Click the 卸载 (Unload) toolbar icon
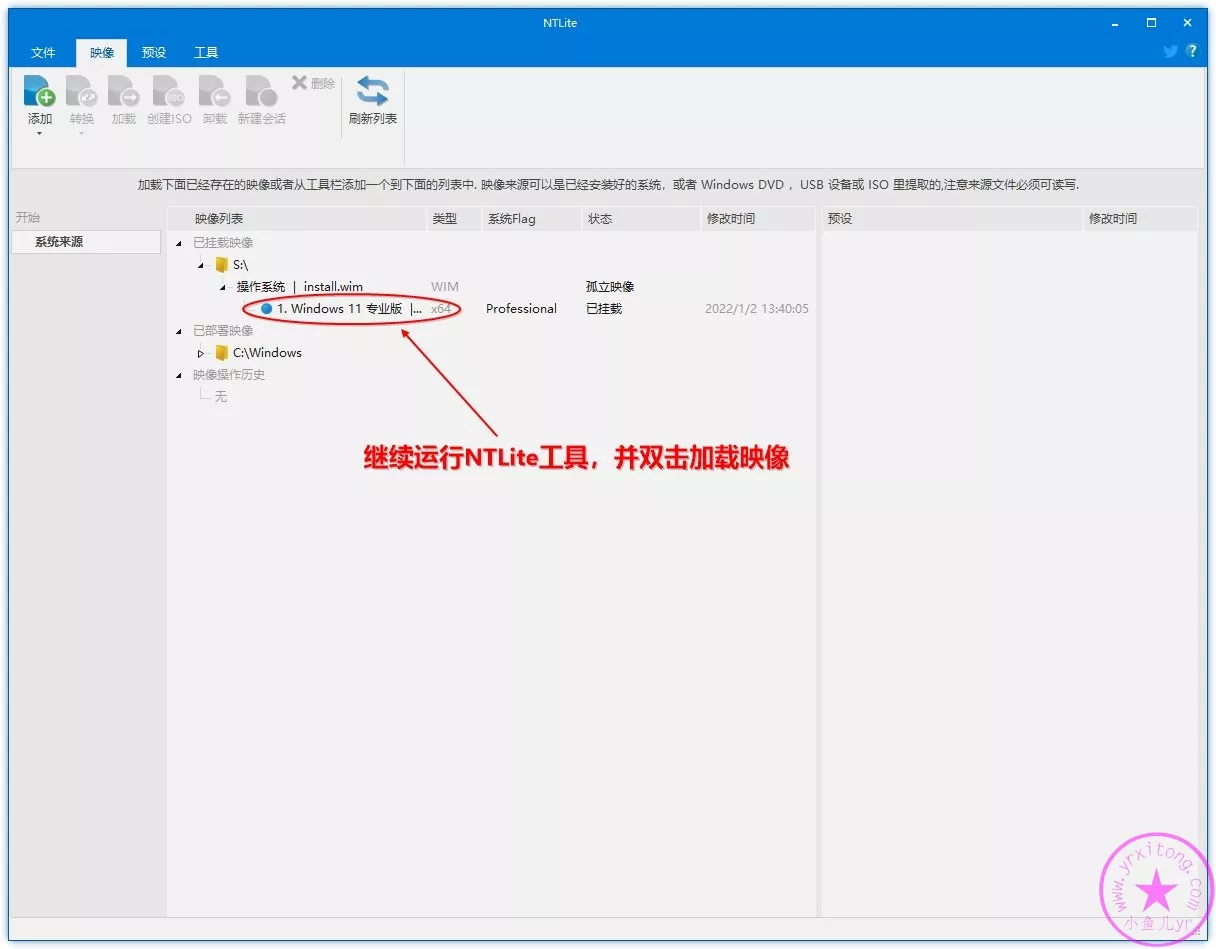Viewport: 1216px width, 949px height. [214, 92]
